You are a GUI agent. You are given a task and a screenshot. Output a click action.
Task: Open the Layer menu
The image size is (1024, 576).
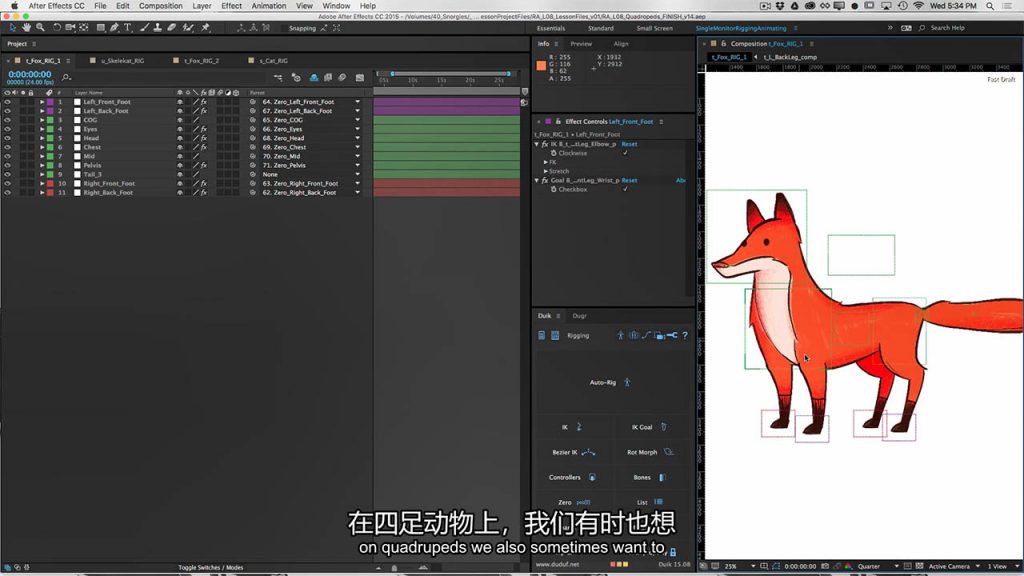[202, 6]
